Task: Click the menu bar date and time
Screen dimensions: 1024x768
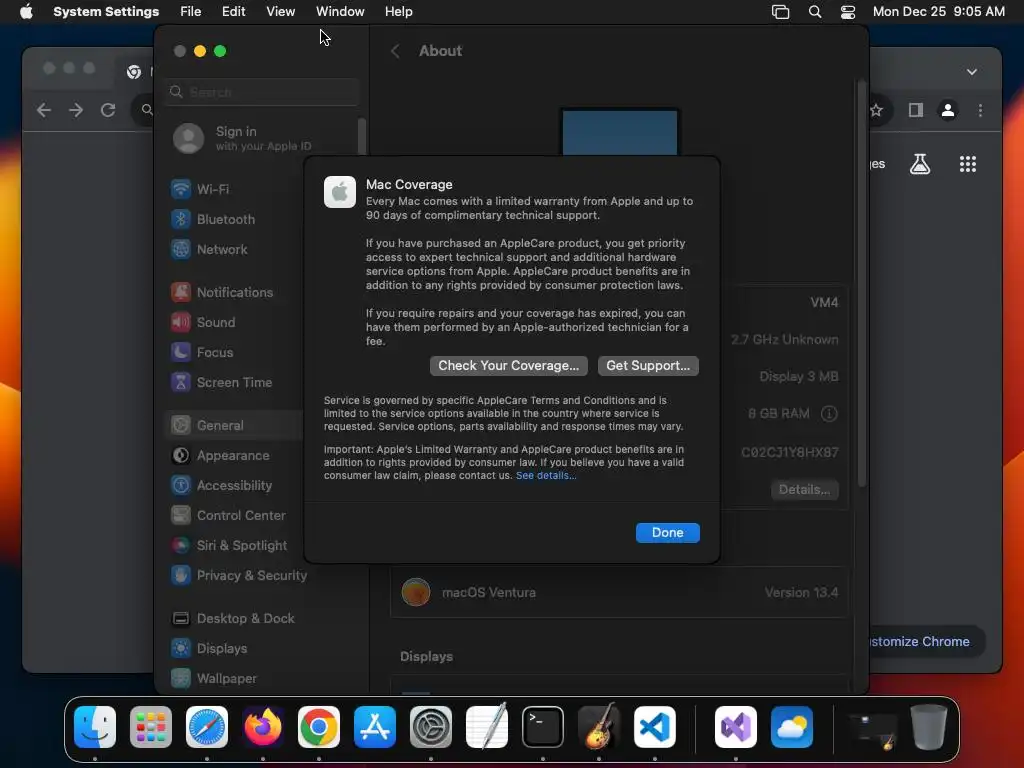Action: coord(939,12)
